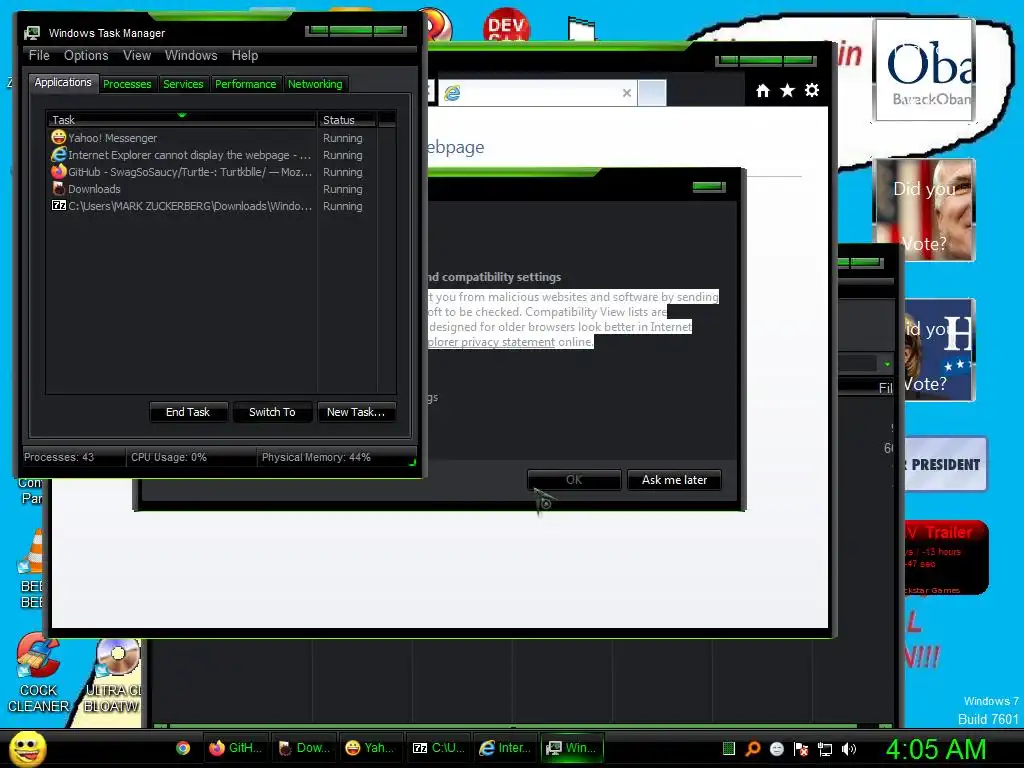Screen dimensions: 1024x768
Task: Open the VLC cone desktop icon
Action: click(x=31, y=568)
